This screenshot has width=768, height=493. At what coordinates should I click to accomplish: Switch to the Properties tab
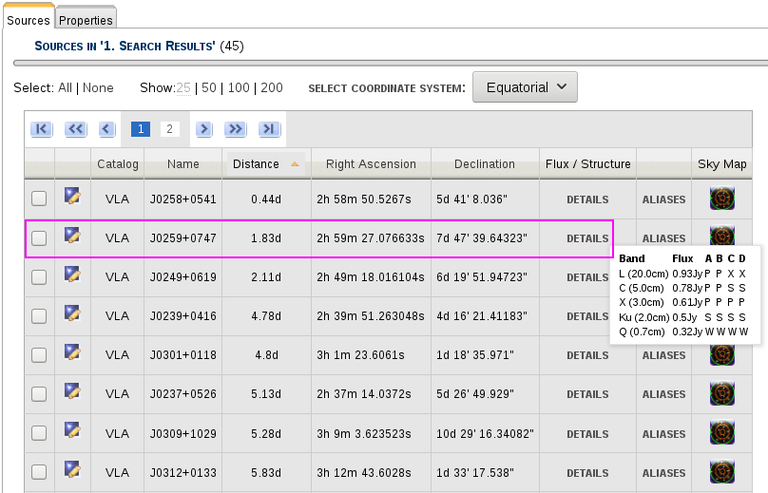[85, 19]
